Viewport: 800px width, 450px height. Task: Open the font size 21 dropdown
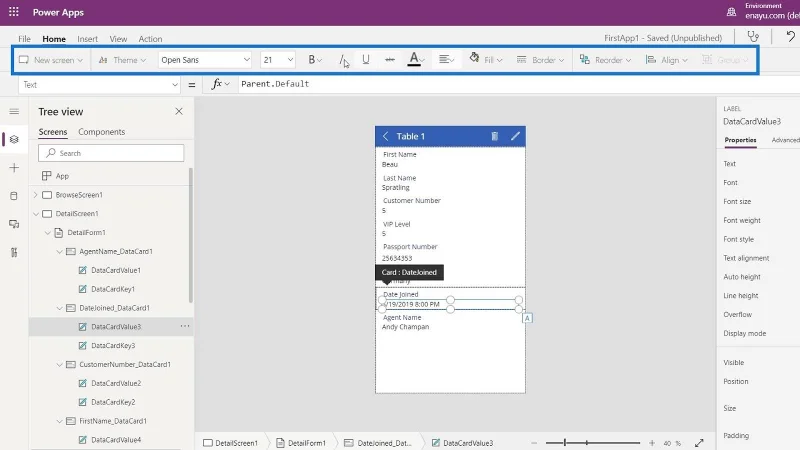click(x=278, y=60)
